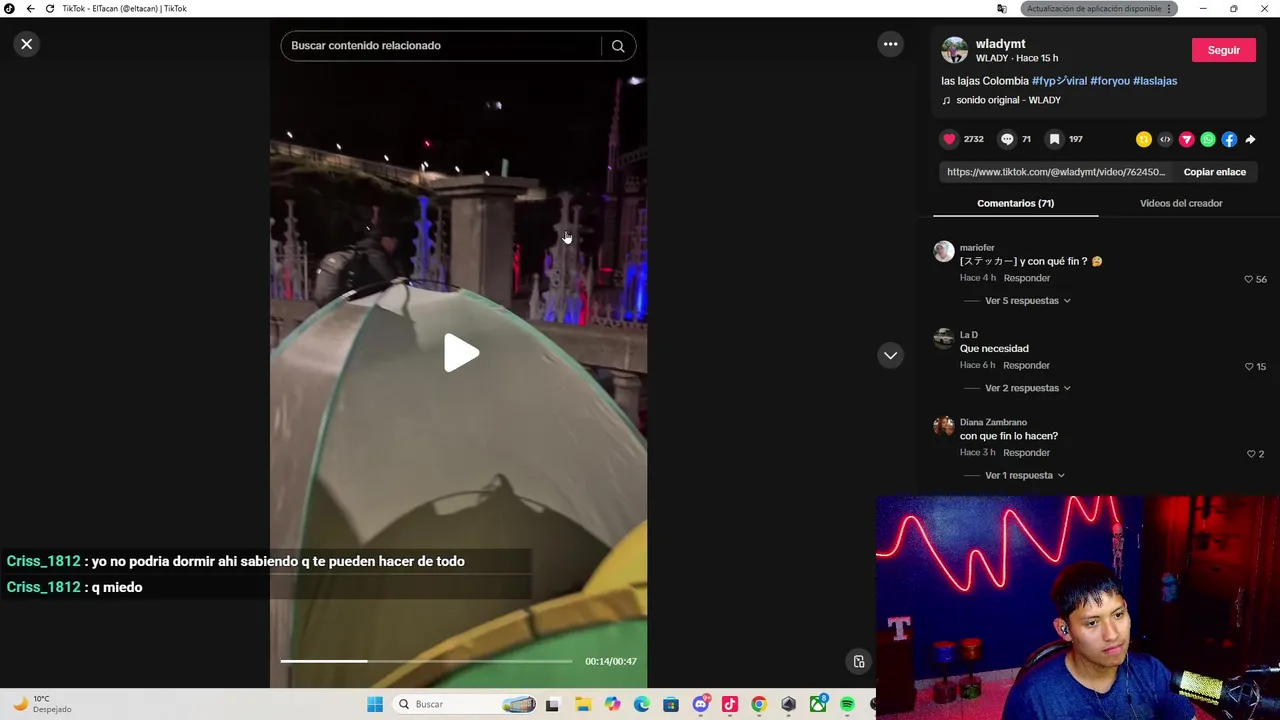Expand Ver 2 respuestas under La D
The height and width of the screenshot is (720, 1280).
coord(1027,388)
